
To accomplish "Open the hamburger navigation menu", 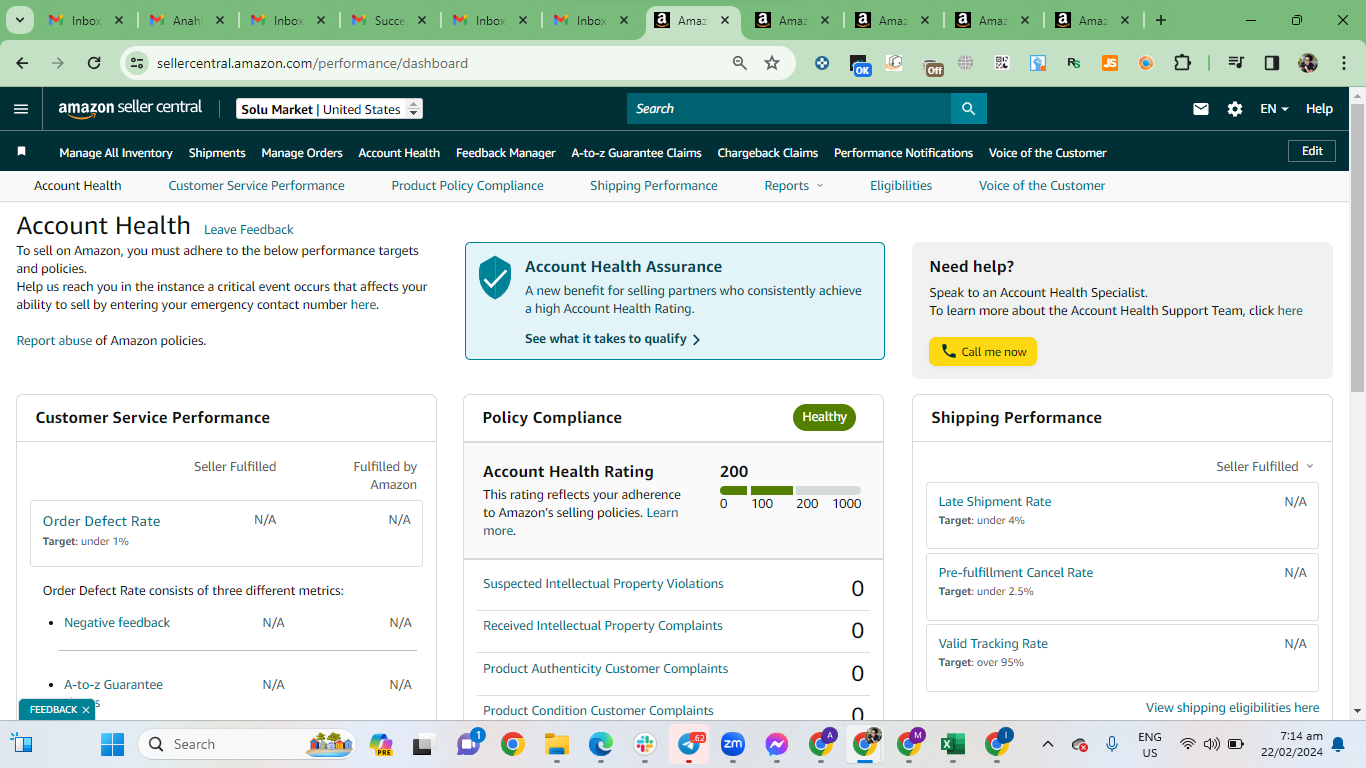I will pos(21,109).
